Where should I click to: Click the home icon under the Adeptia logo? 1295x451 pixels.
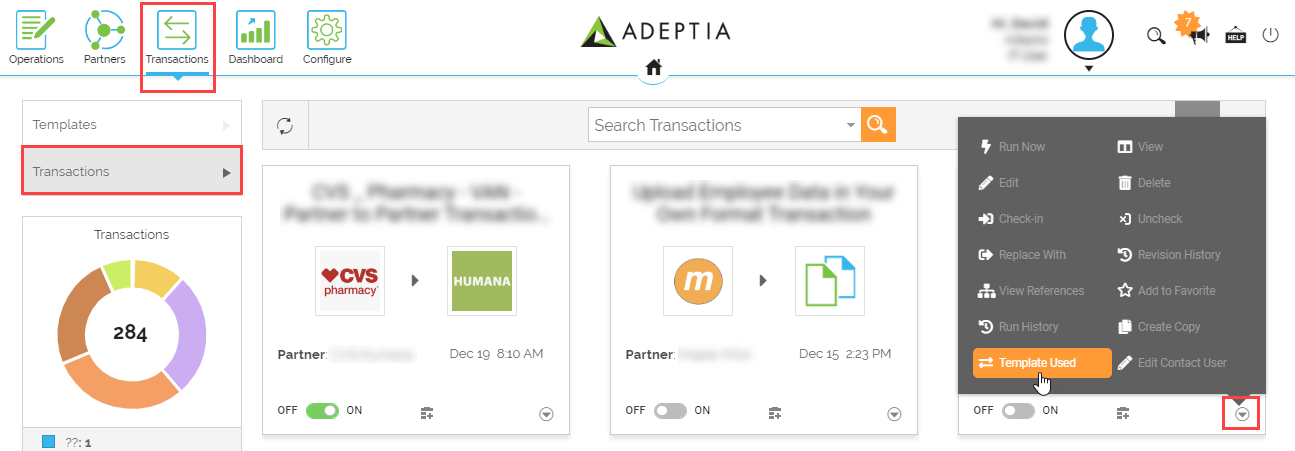pyautogui.click(x=653, y=67)
